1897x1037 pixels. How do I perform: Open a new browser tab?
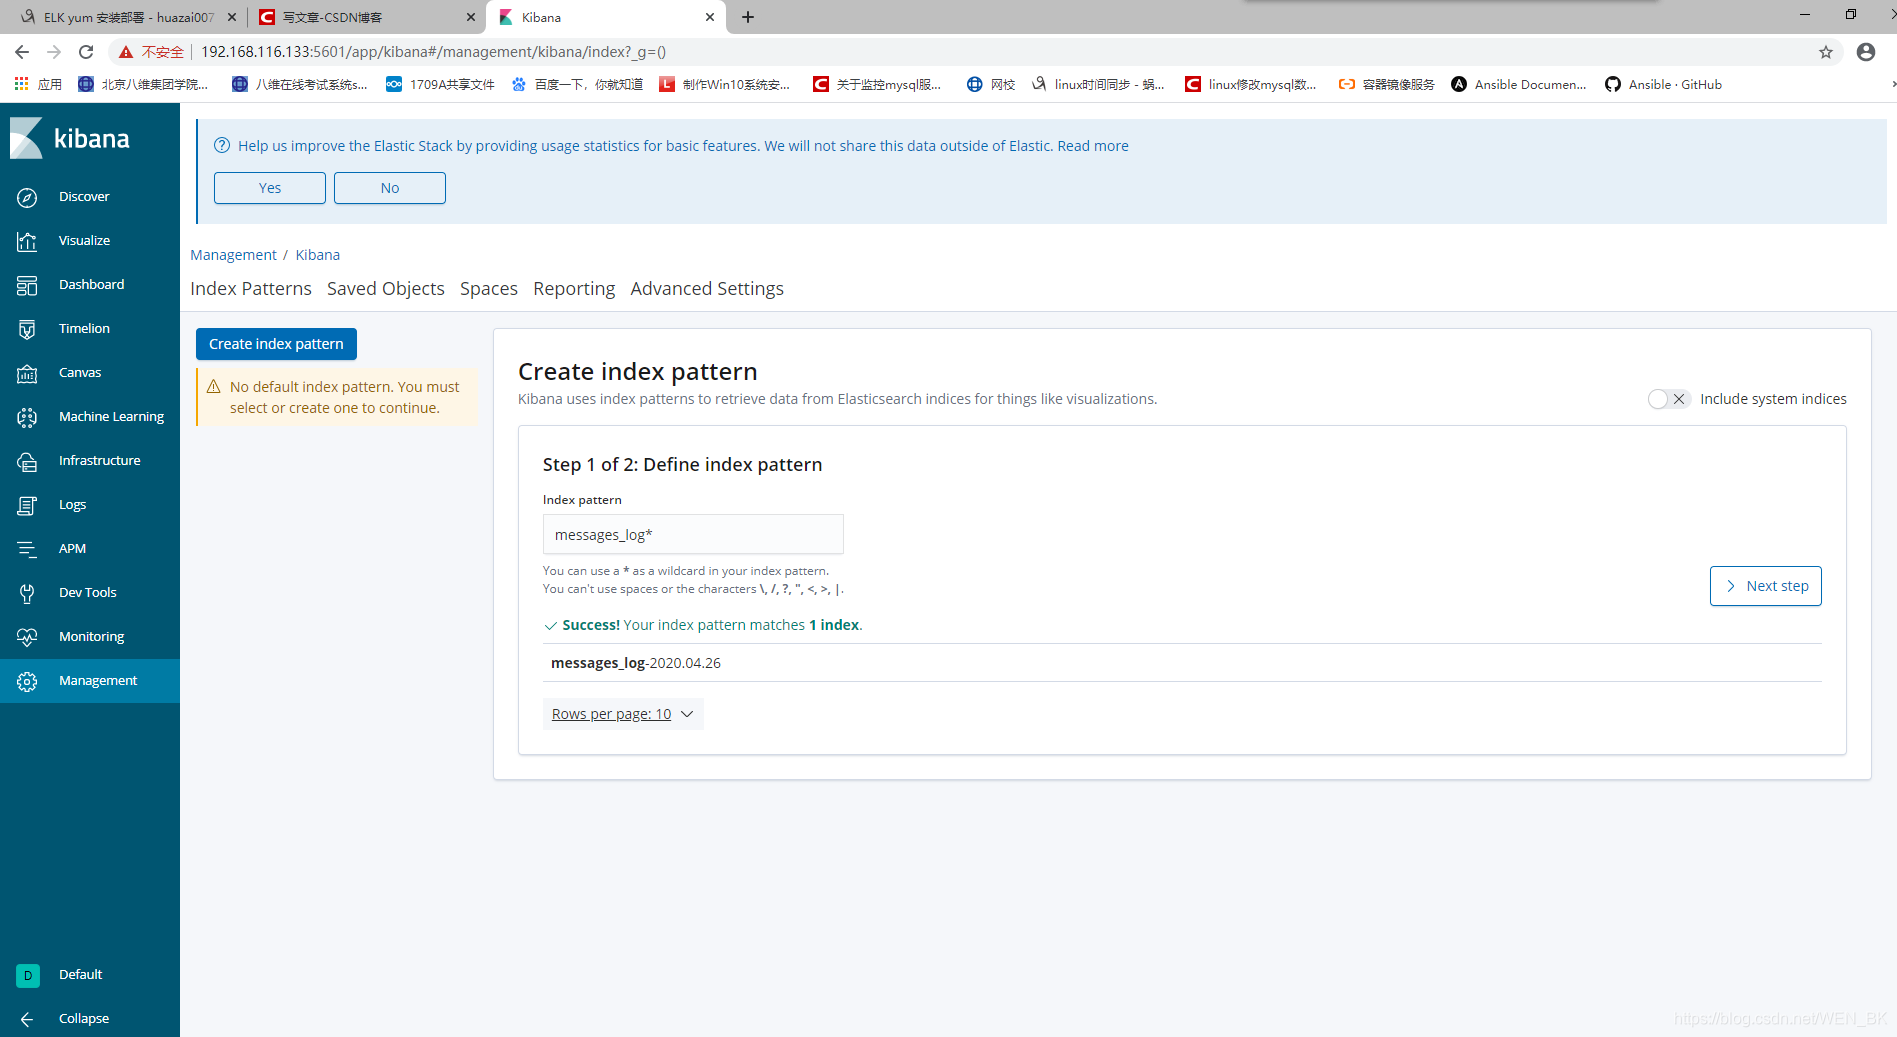748,17
